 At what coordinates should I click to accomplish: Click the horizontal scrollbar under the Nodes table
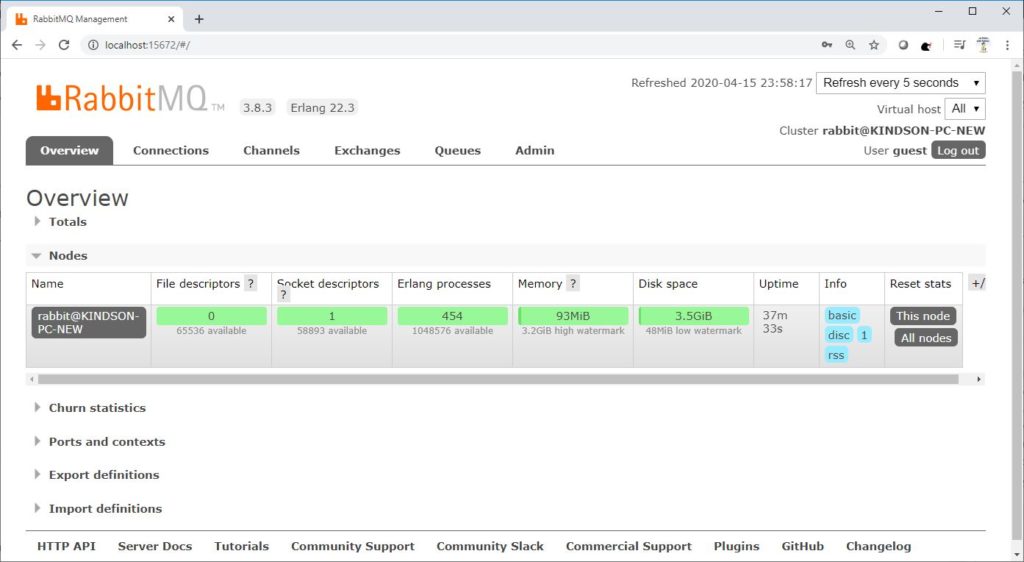tap(498, 379)
